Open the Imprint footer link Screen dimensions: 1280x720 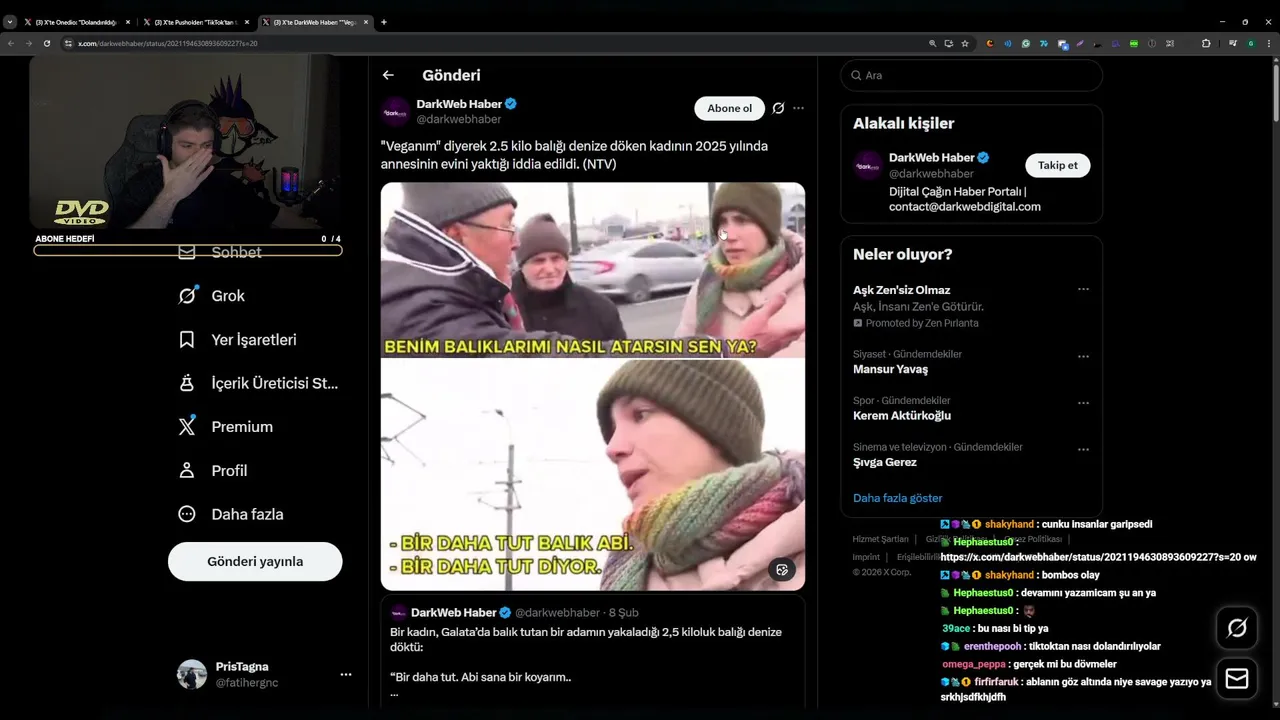[866, 557]
